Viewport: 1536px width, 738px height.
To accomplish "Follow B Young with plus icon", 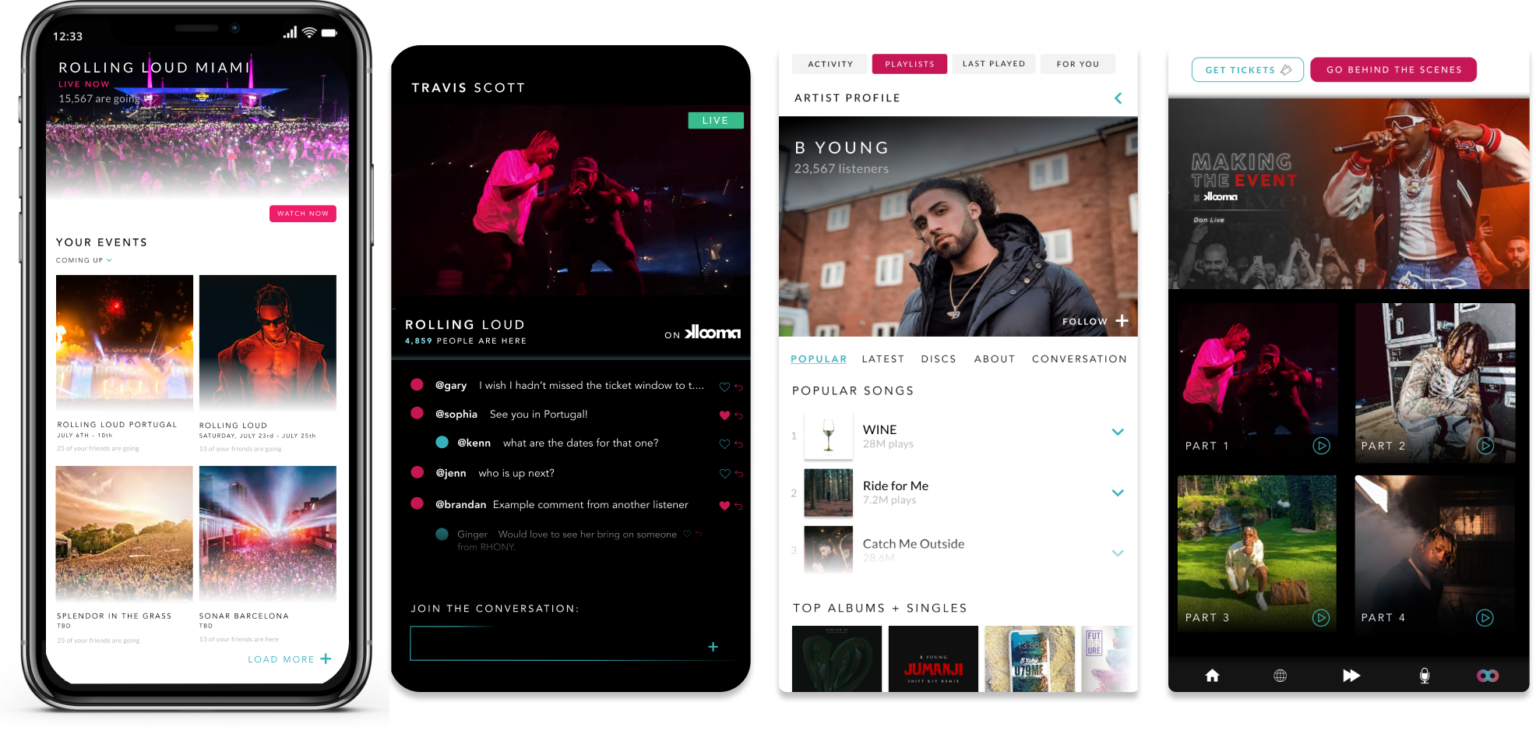I will coord(1122,321).
